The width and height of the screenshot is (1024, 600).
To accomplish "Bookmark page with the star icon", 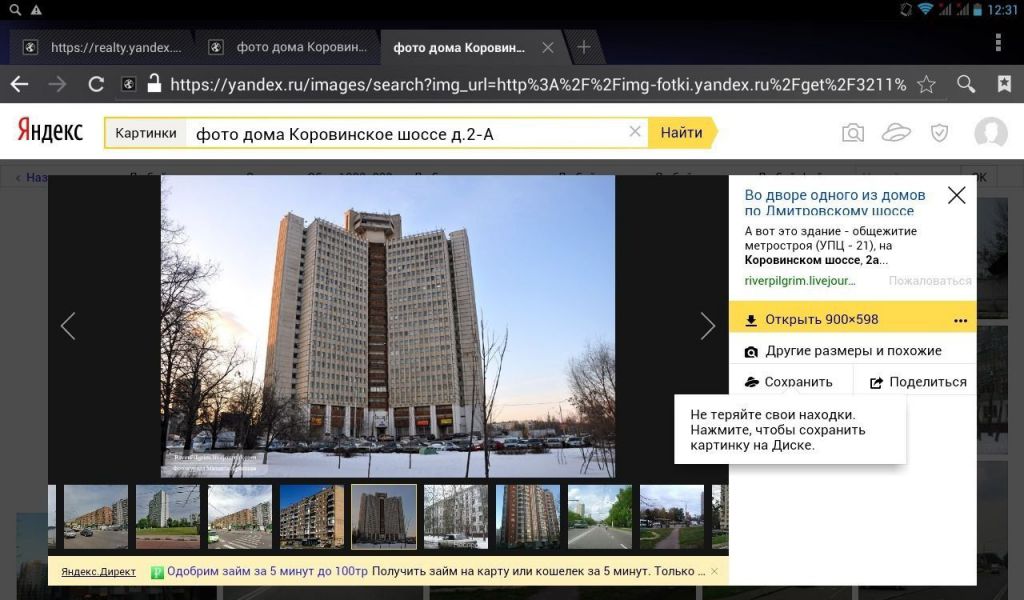I will point(926,84).
